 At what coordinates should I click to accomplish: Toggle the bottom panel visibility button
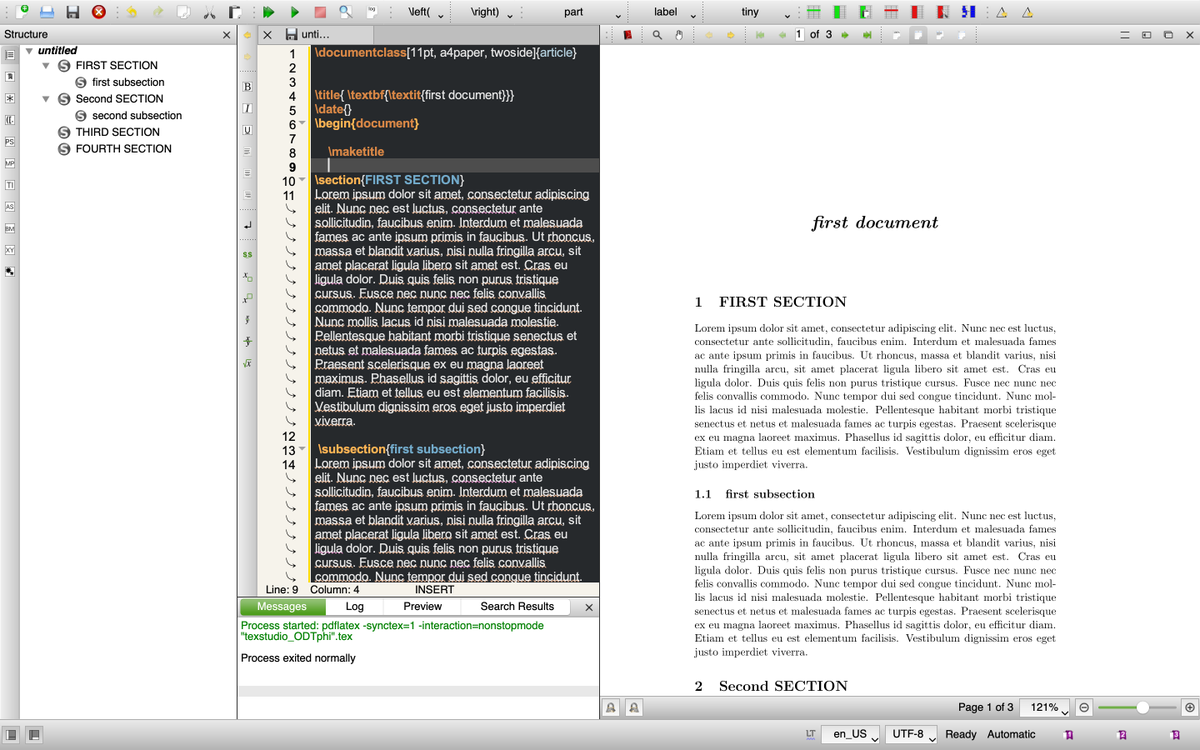coord(33,735)
